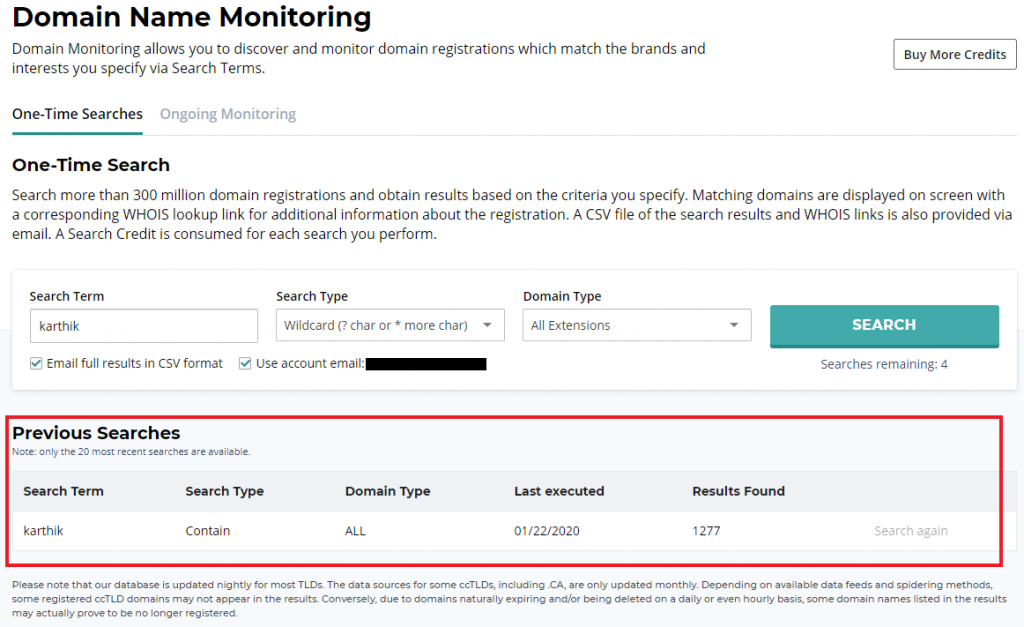Click the Last executed column header
1024x627 pixels.
559,491
